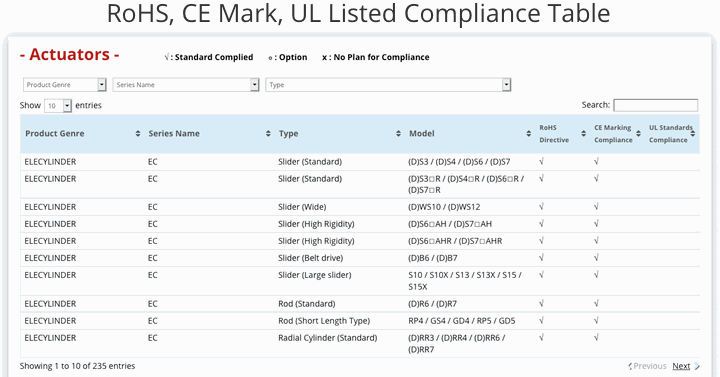Click in the Search input field
Image resolution: width=720 pixels, height=377 pixels.
click(x=655, y=105)
